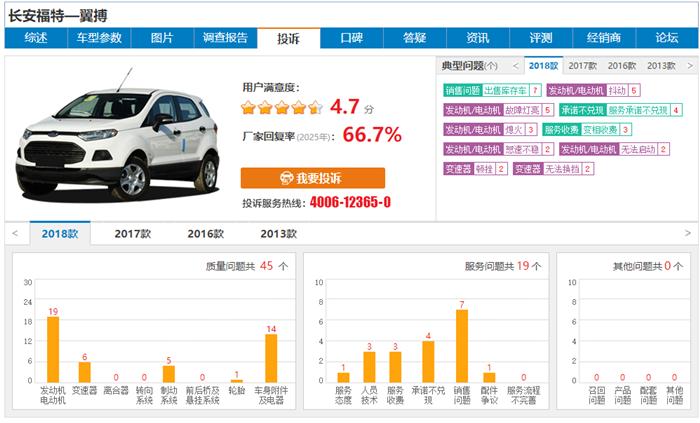Switch to the 车型参数 tab

99,38
